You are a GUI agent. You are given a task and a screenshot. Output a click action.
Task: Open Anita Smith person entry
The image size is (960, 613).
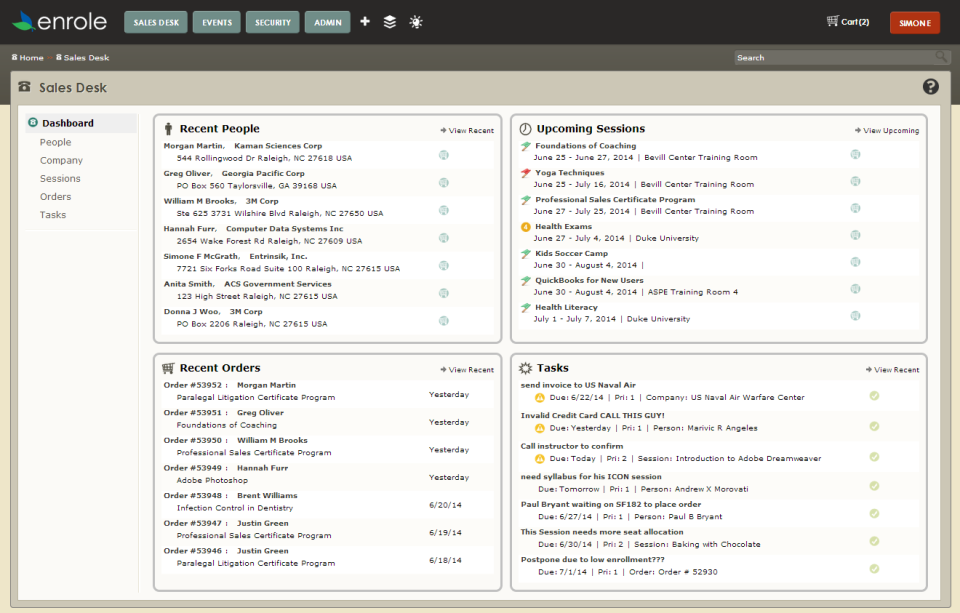tap(189, 284)
